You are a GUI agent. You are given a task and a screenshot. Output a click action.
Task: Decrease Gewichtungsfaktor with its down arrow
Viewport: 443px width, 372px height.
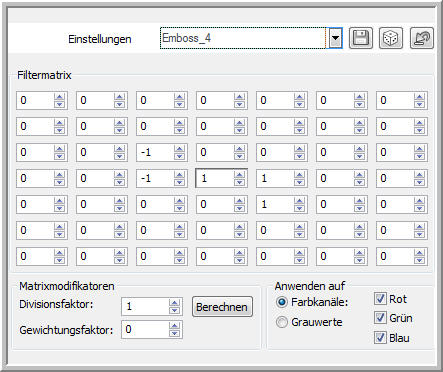point(174,333)
